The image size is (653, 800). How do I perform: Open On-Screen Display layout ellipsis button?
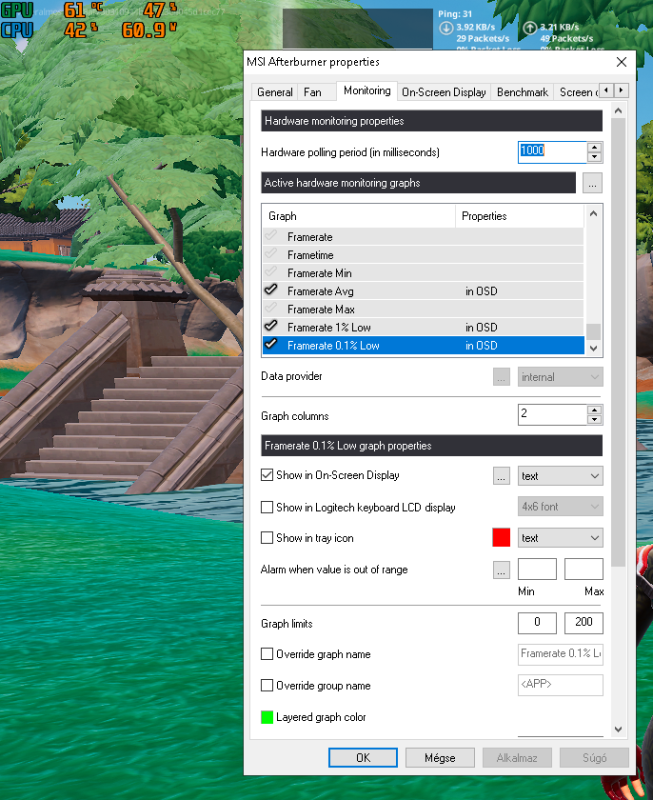(x=501, y=476)
